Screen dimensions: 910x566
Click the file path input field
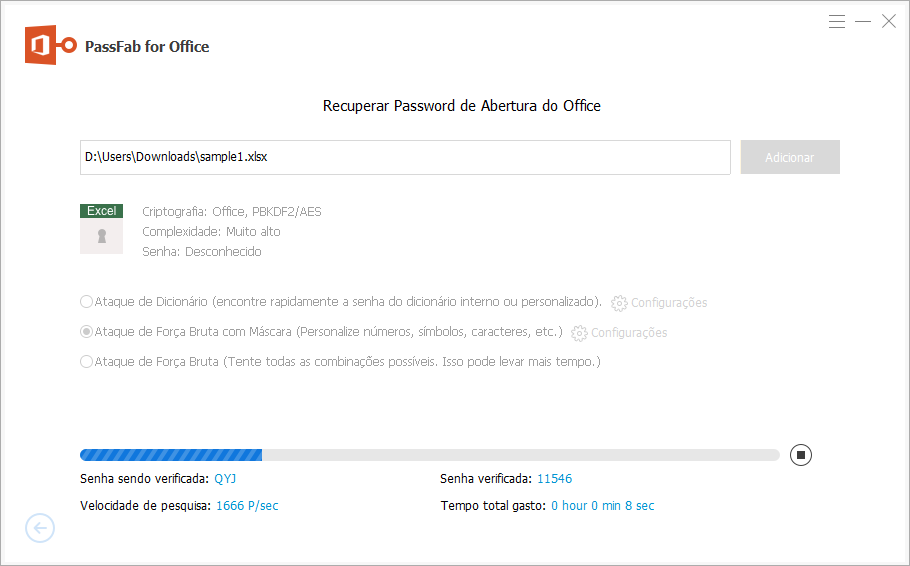405,157
